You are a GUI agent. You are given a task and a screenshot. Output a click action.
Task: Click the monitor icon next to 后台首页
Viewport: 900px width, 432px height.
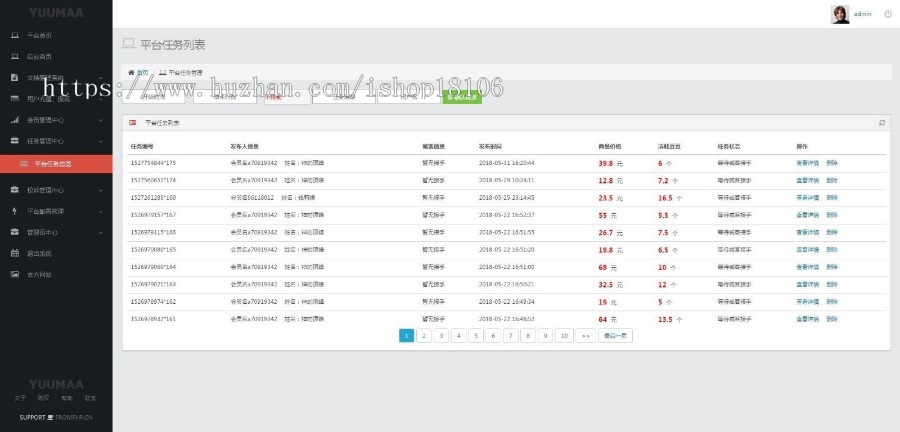point(14,56)
